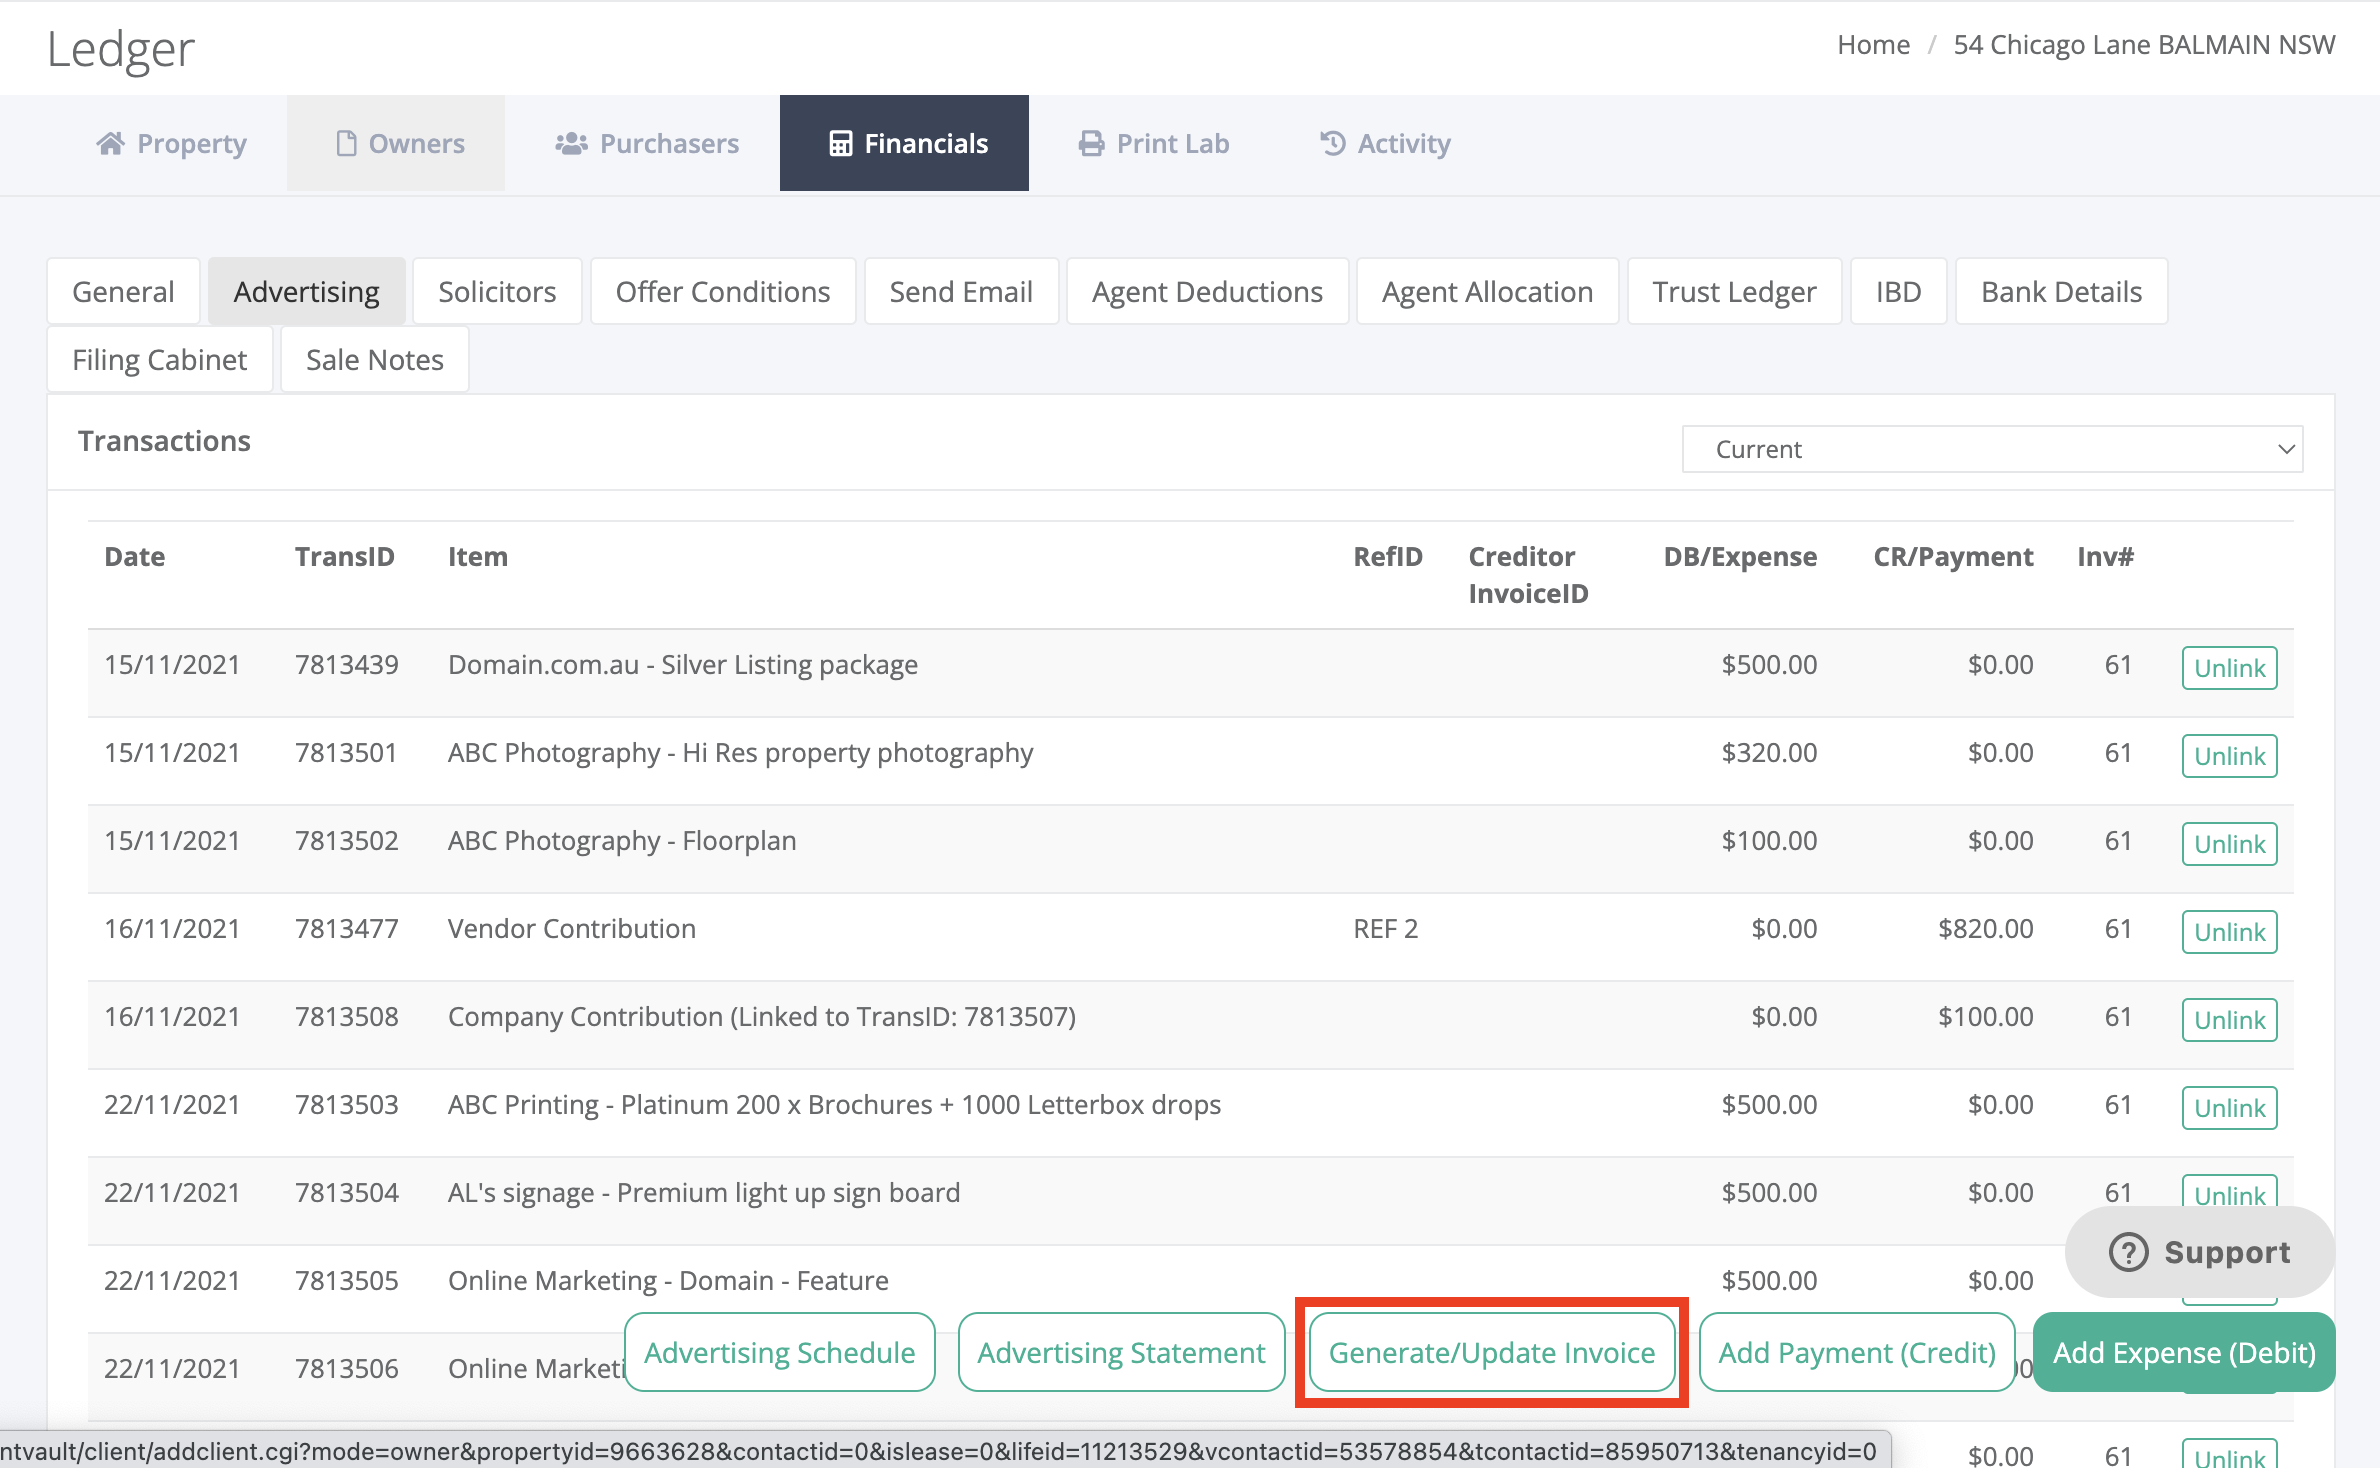Click the Advertising Statement button

pyautogui.click(x=1121, y=1352)
